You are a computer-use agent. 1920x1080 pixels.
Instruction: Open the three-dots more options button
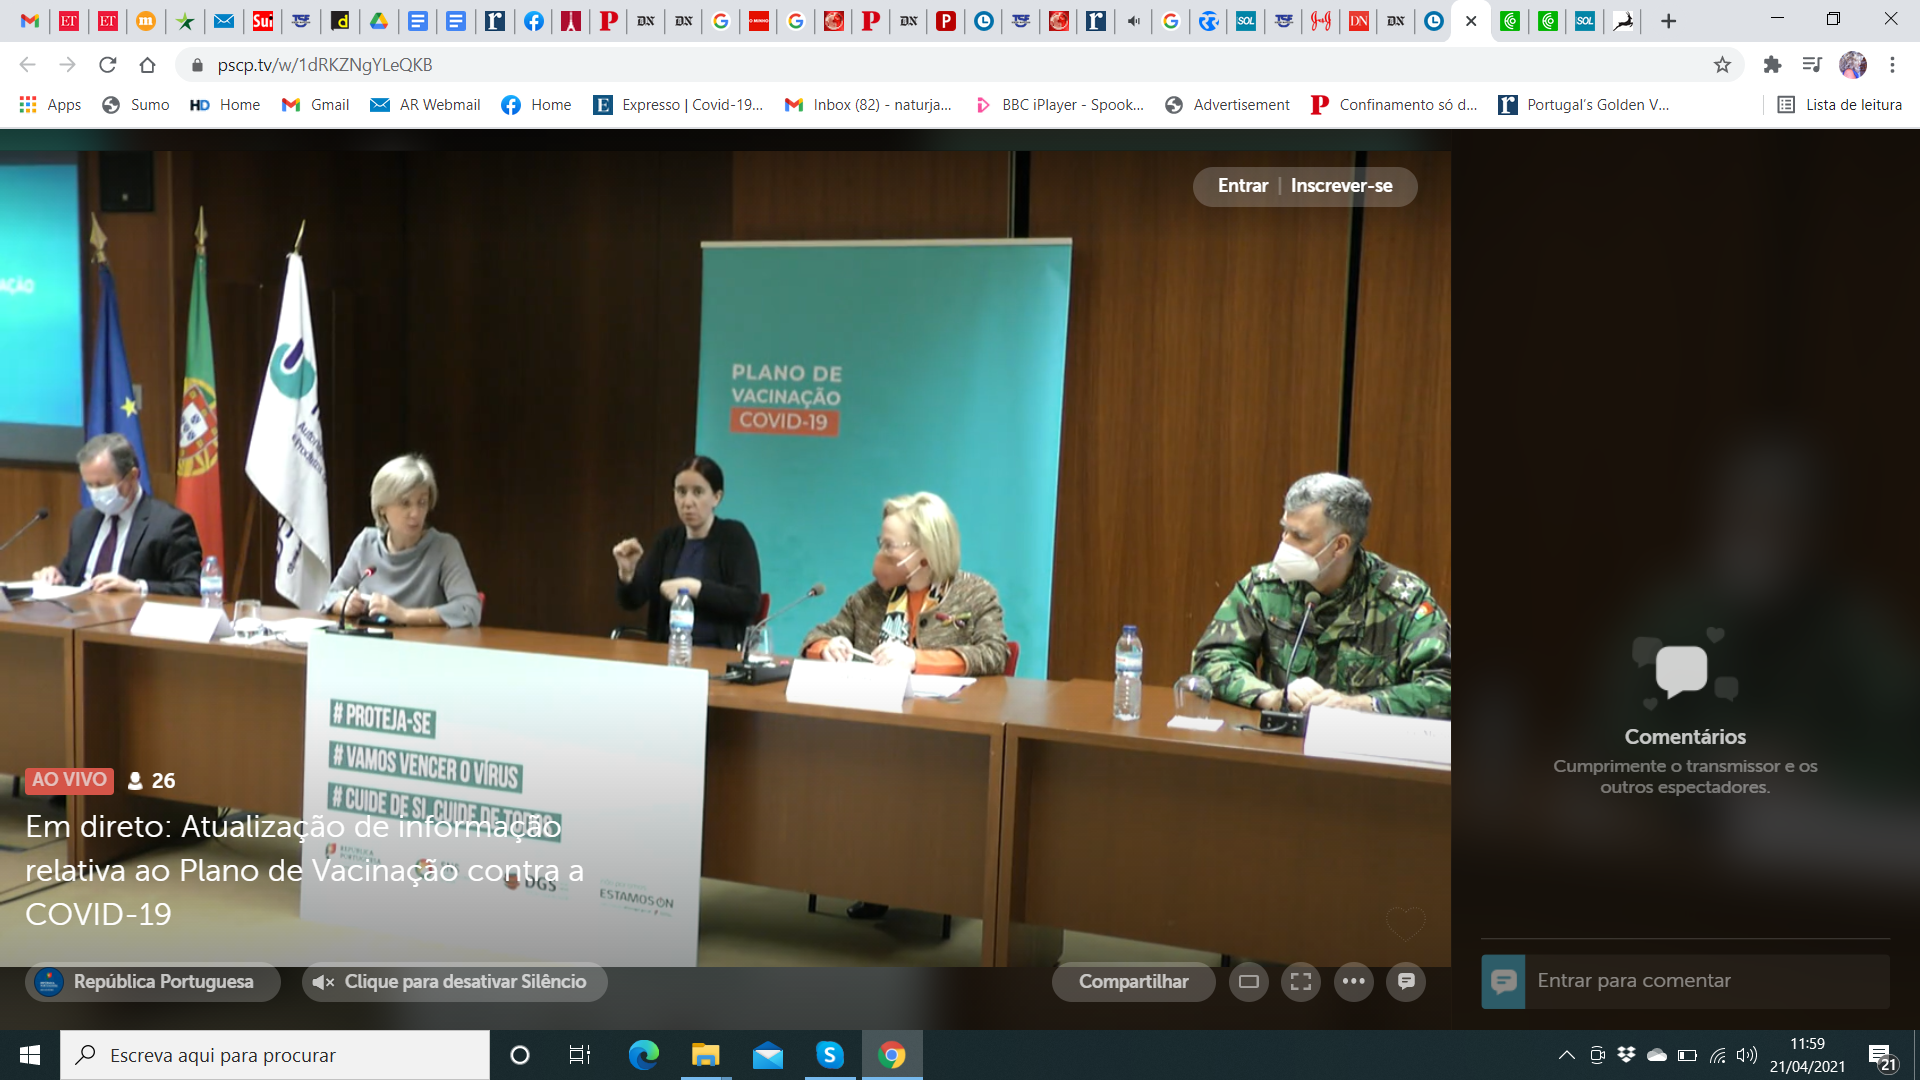tap(1354, 982)
